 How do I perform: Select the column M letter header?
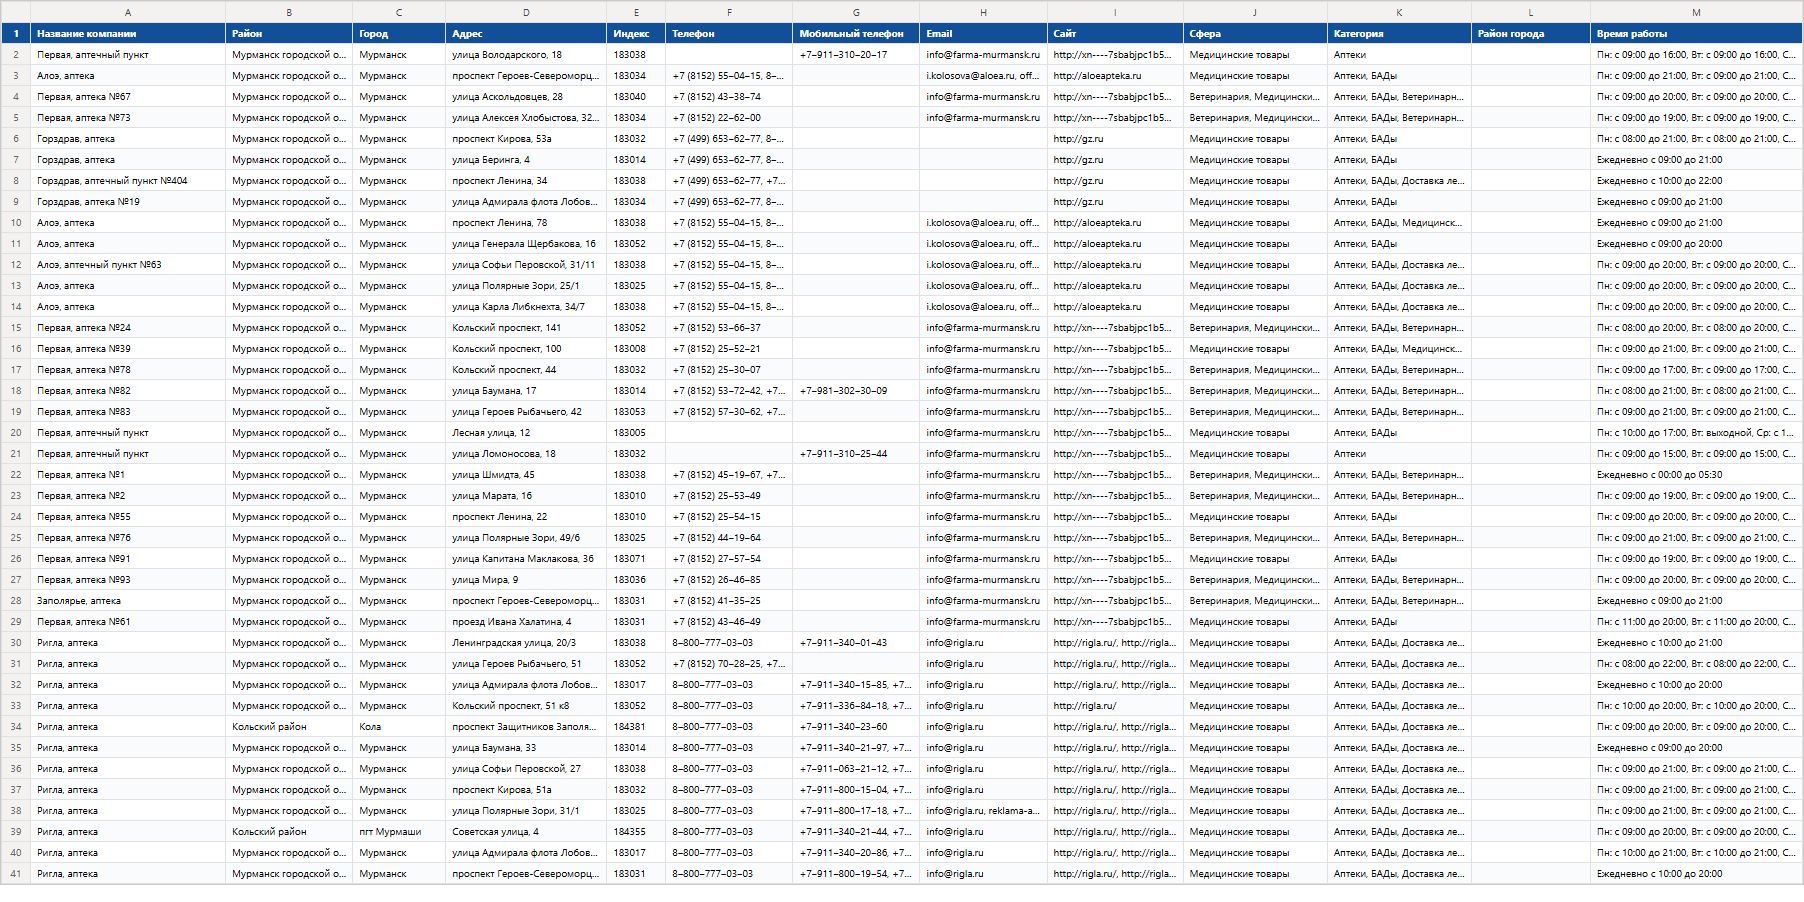pos(1696,12)
